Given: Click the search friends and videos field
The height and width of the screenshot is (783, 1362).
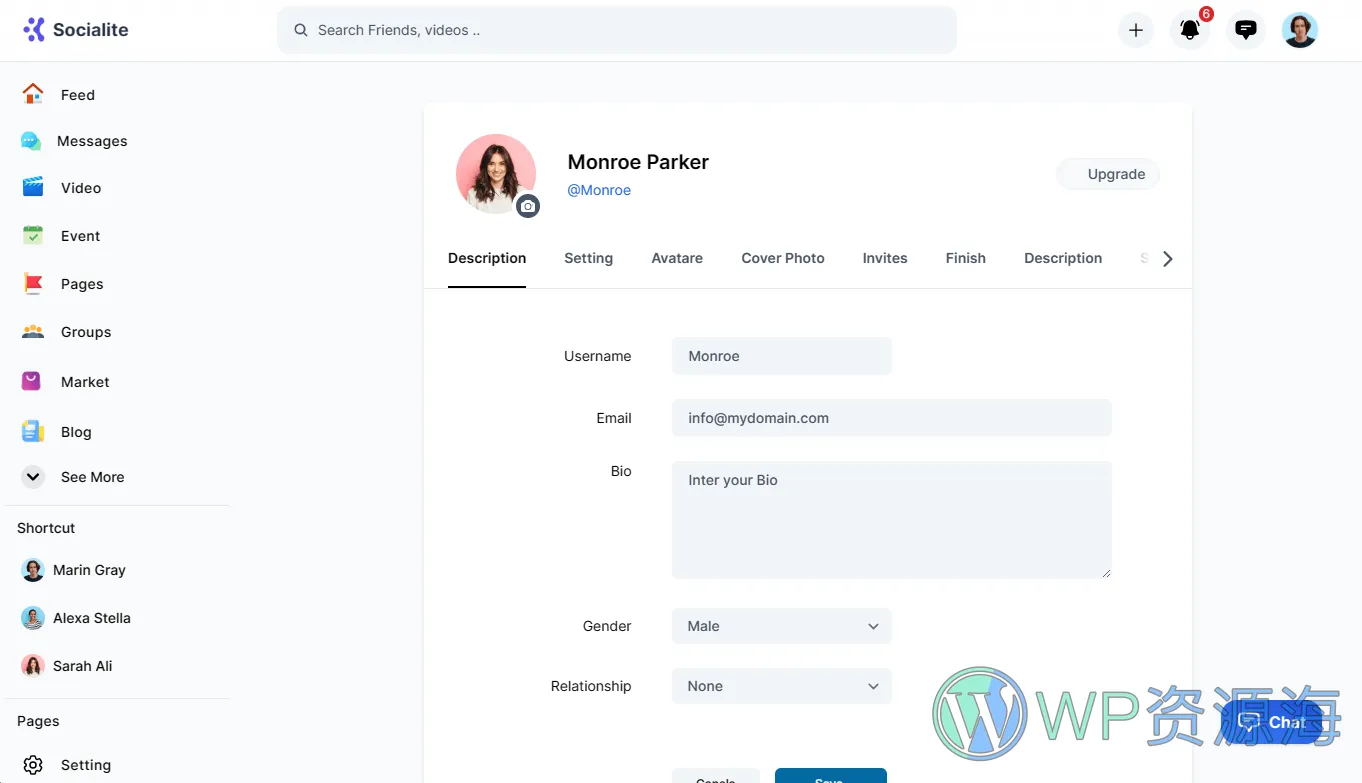Looking at the screenshot, I should pyautogui.click(x=617, y=30).
